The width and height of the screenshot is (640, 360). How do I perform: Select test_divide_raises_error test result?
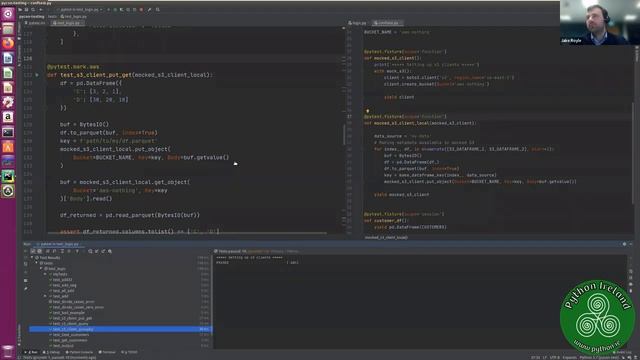[73, 302]
